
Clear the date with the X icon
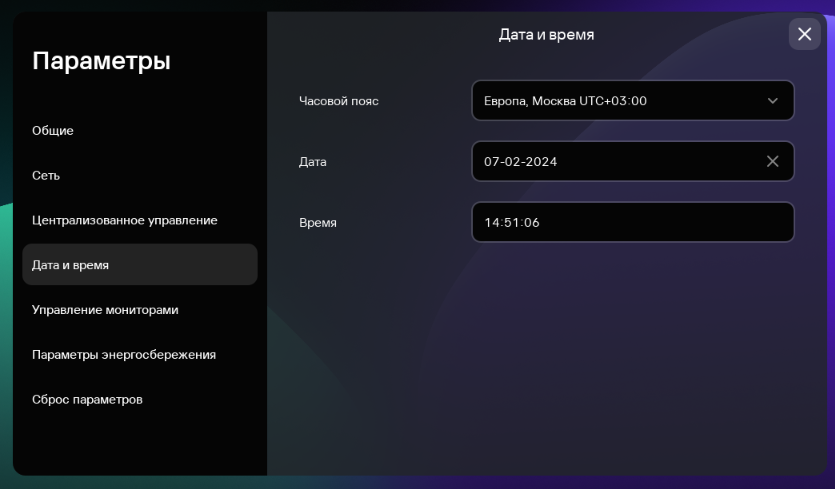[772, 161]
